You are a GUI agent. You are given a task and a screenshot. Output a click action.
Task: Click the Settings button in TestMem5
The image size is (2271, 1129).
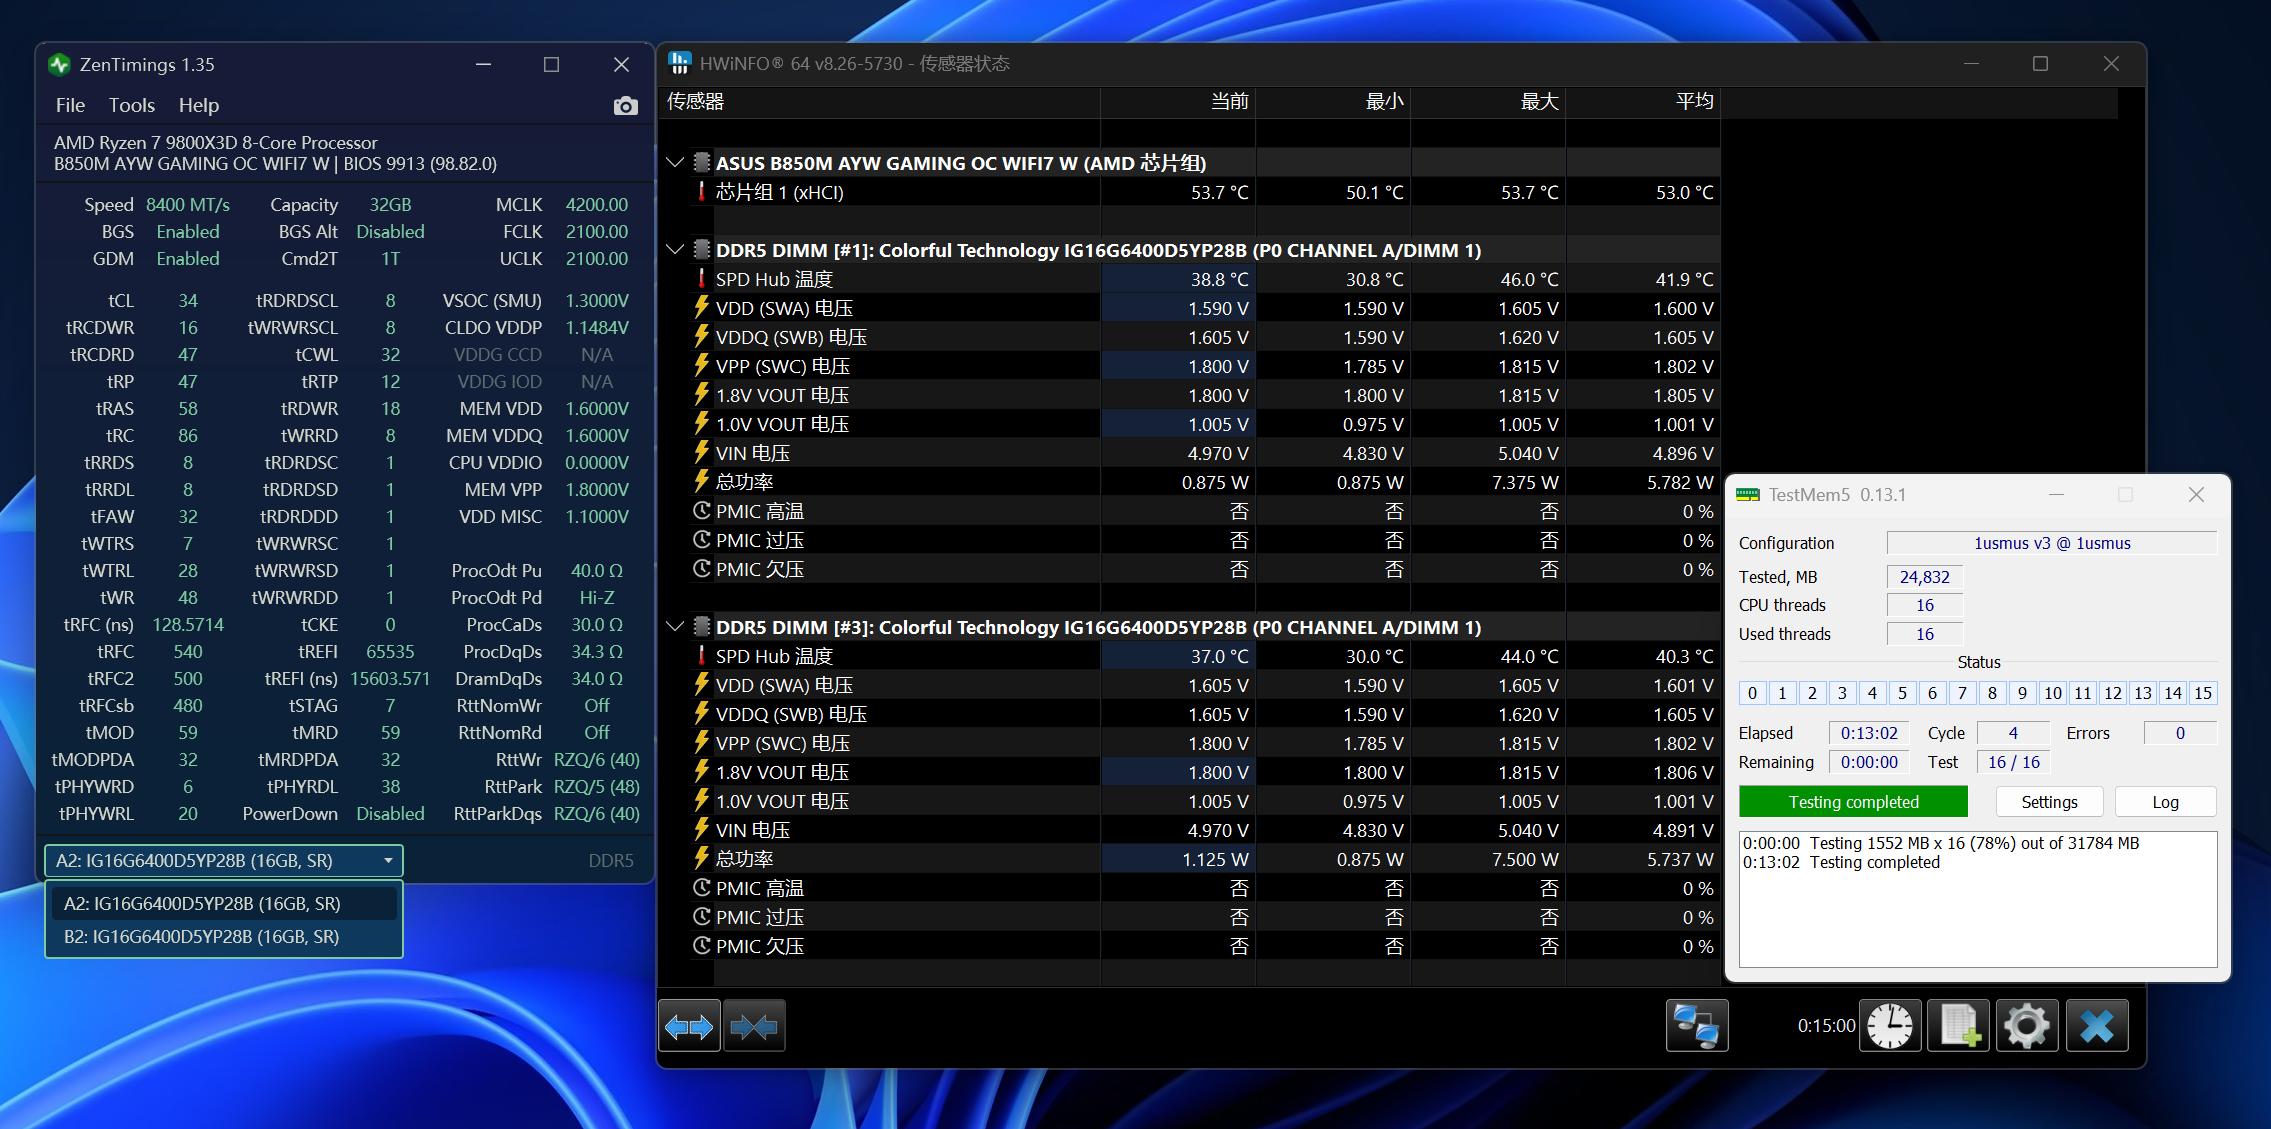click(x=2048, y=801)
